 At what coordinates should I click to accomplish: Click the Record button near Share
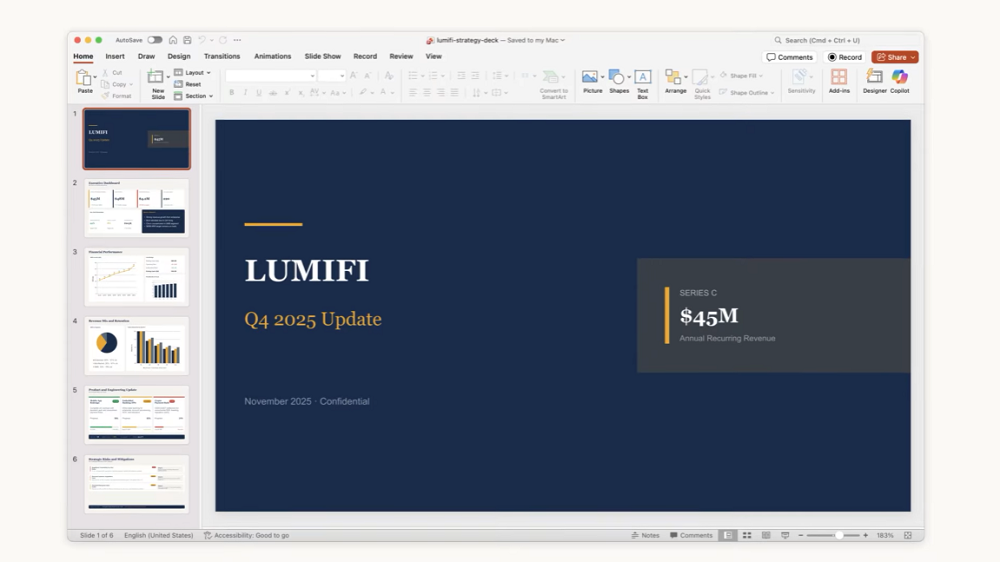(845, 57)
